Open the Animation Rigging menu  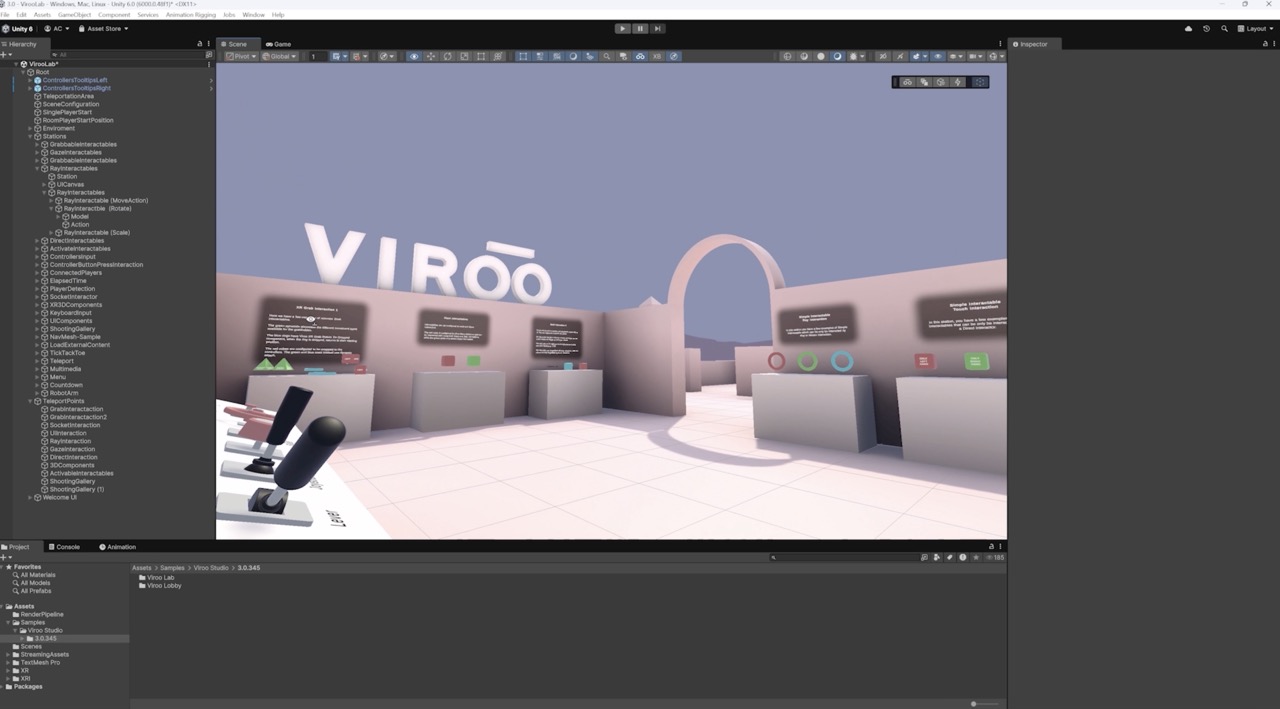point(189,15)
